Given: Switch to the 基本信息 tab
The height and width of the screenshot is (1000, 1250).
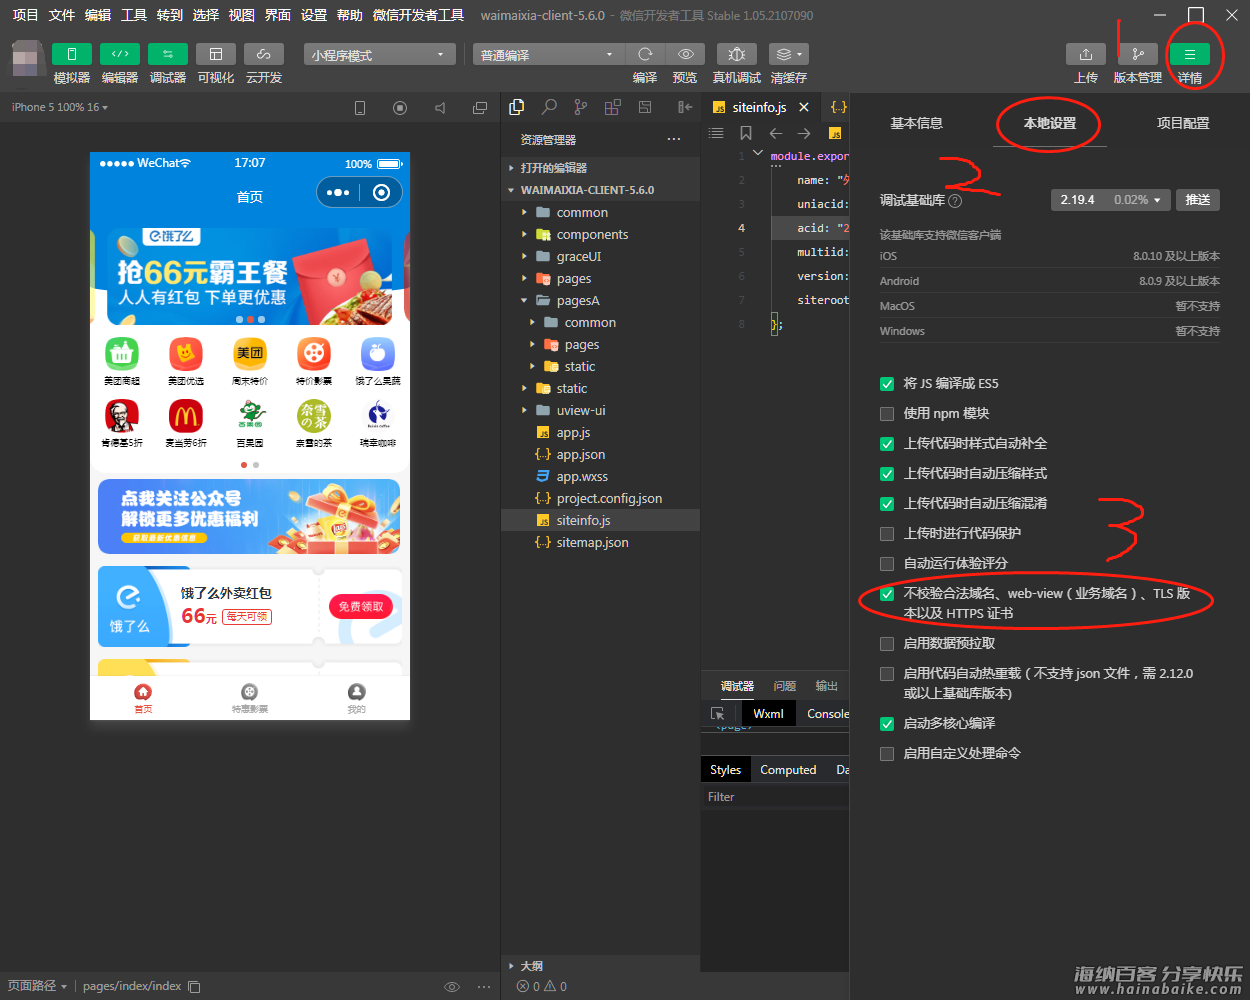Looking at the screenshot, I should pos(916,123).
